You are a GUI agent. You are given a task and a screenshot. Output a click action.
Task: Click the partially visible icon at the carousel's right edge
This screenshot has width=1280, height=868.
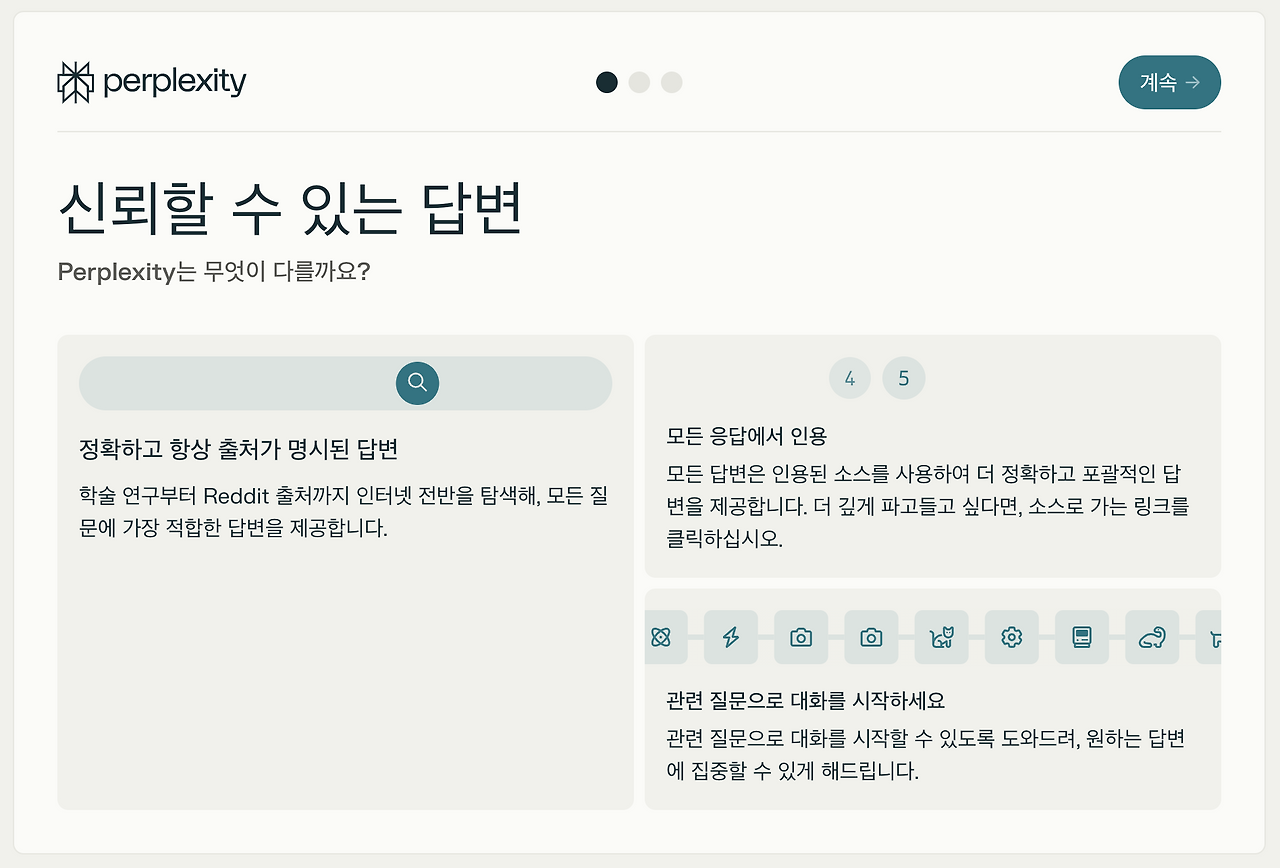(1213, 637)
